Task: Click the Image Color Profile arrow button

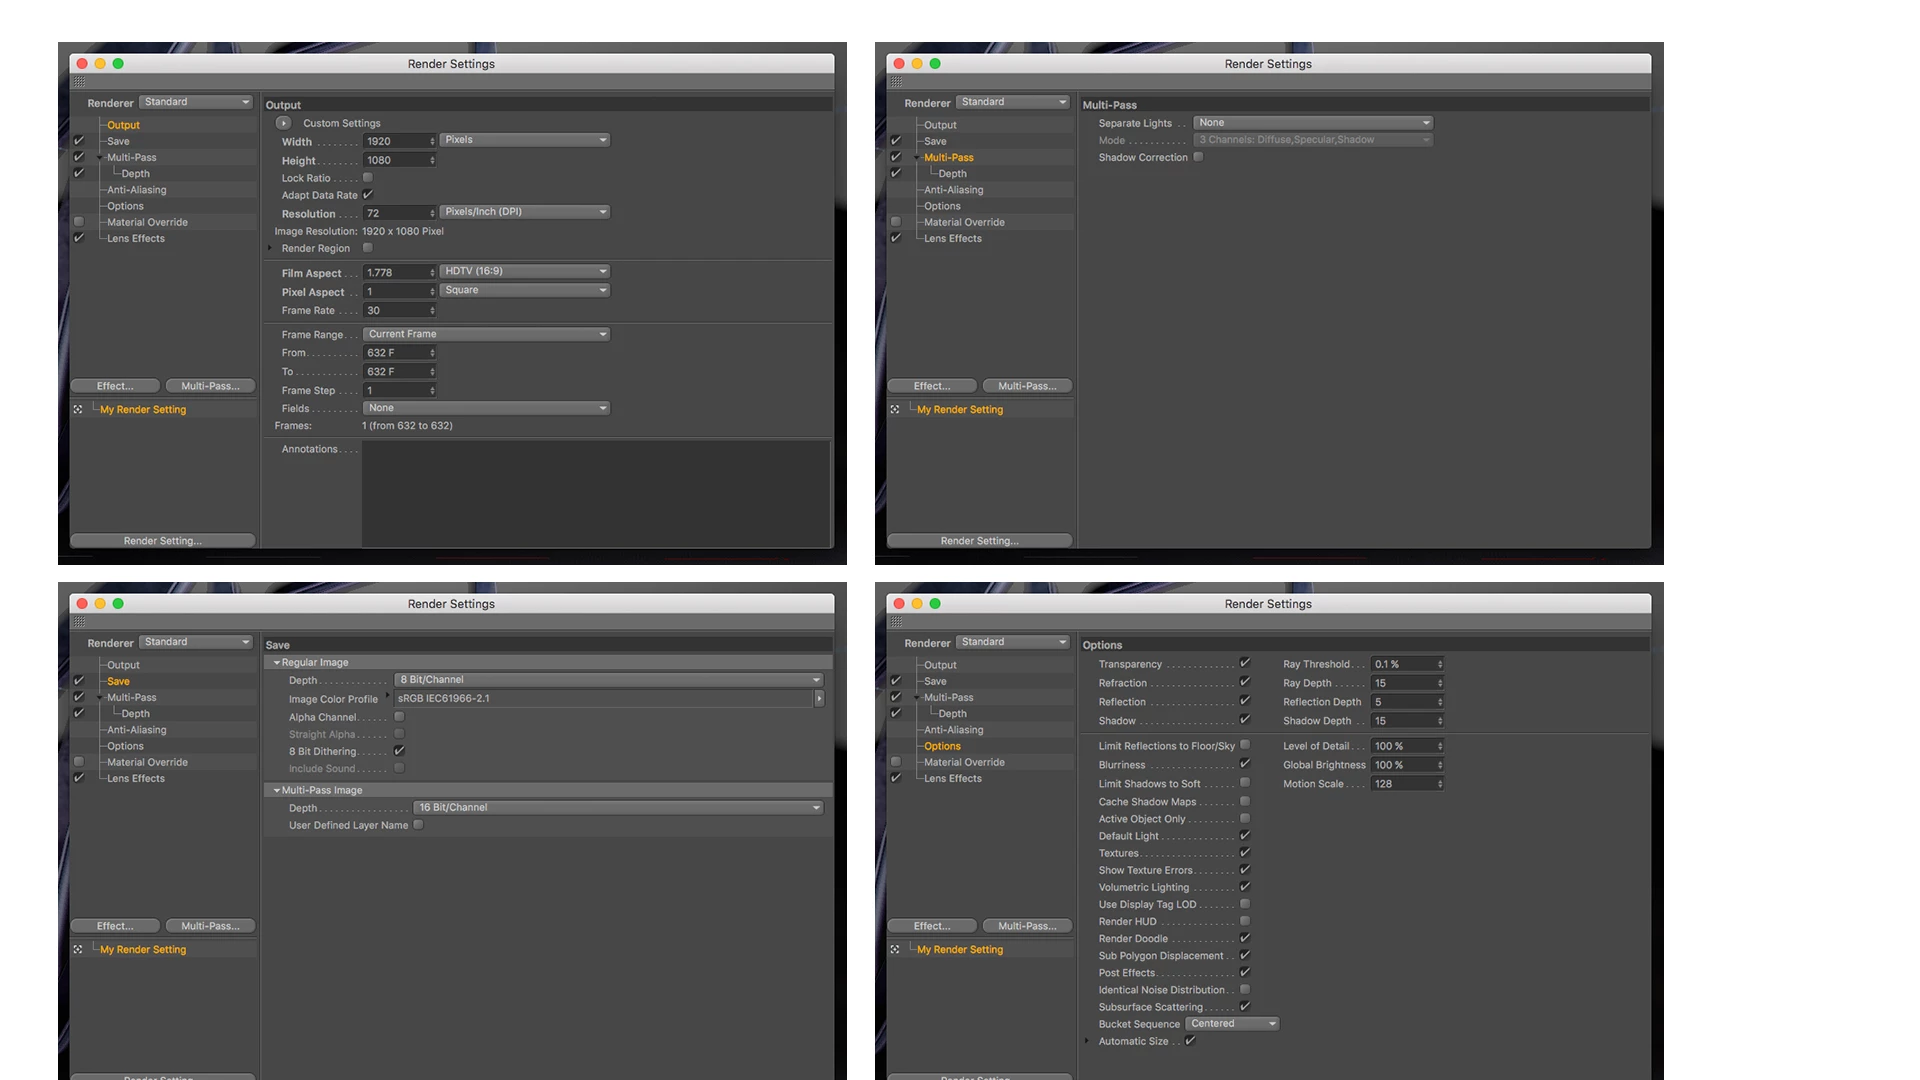Action: (819, 699)
